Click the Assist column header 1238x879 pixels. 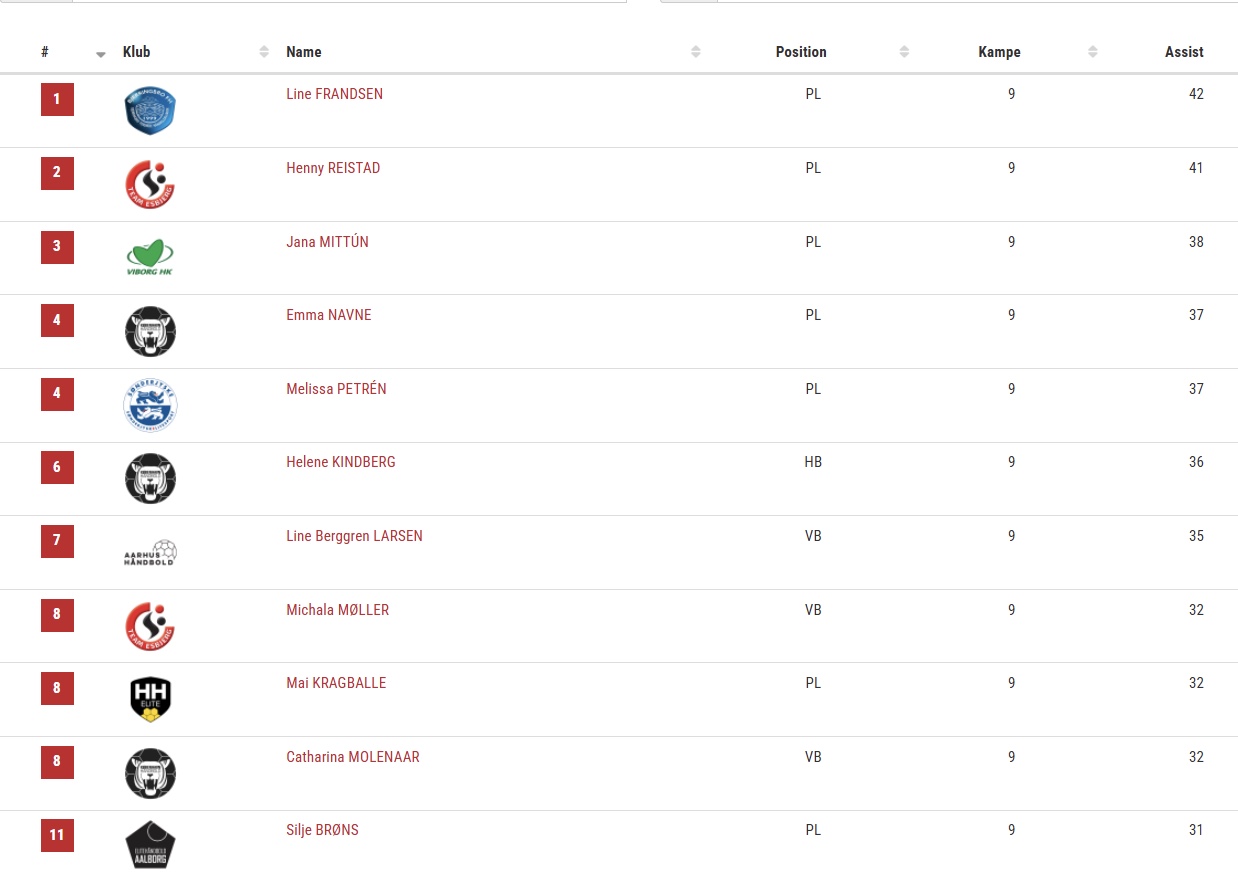[1184, 52]
